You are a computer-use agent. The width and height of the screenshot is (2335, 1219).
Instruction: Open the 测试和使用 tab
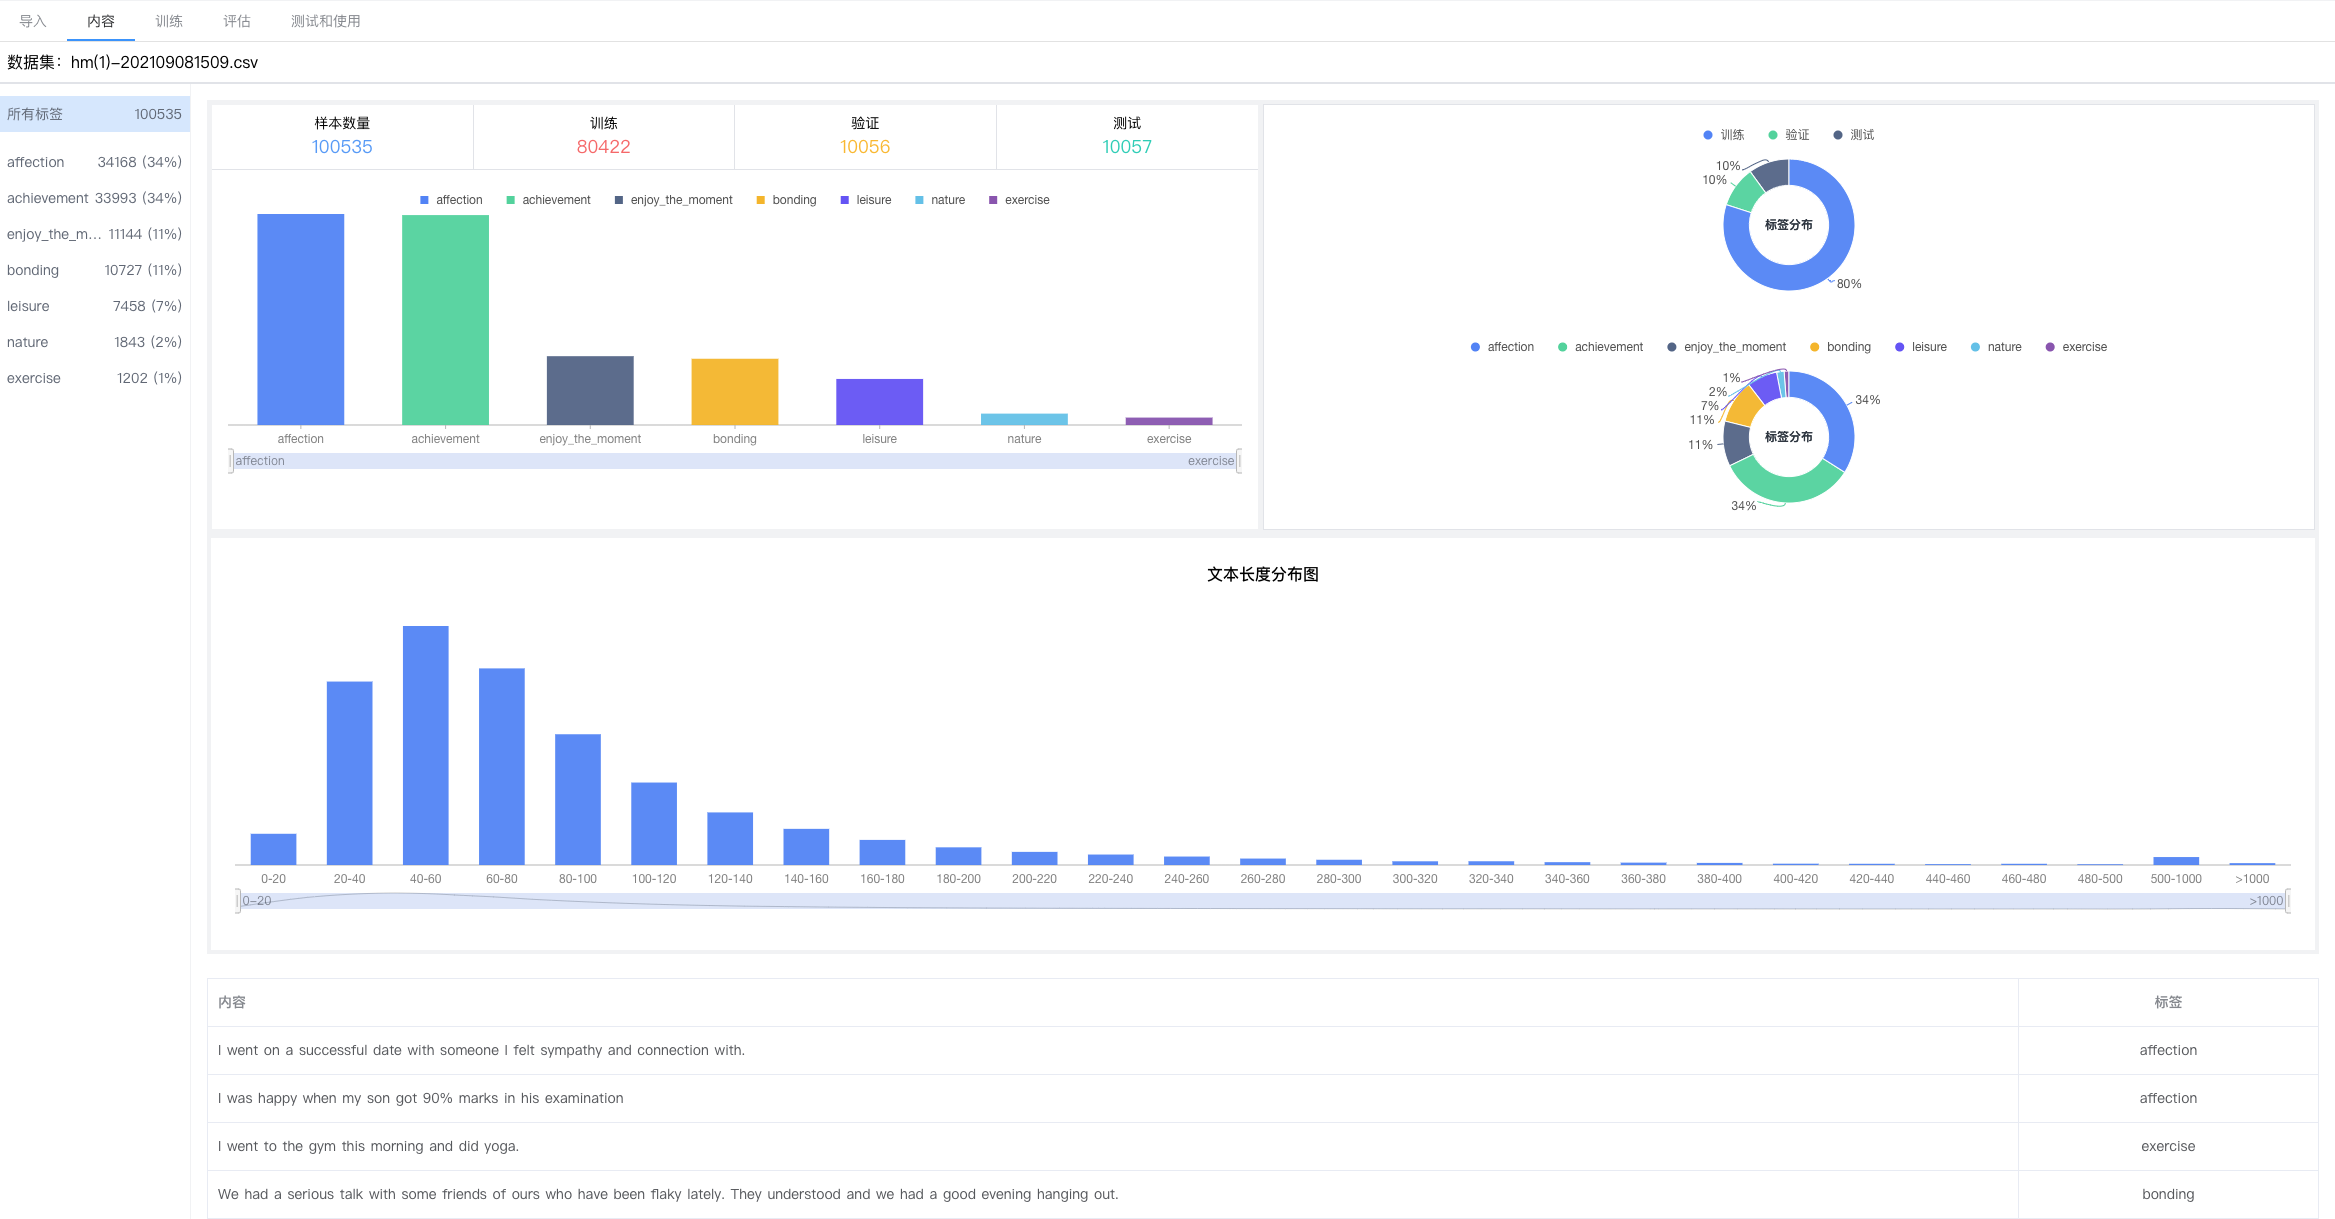point(326,21)
